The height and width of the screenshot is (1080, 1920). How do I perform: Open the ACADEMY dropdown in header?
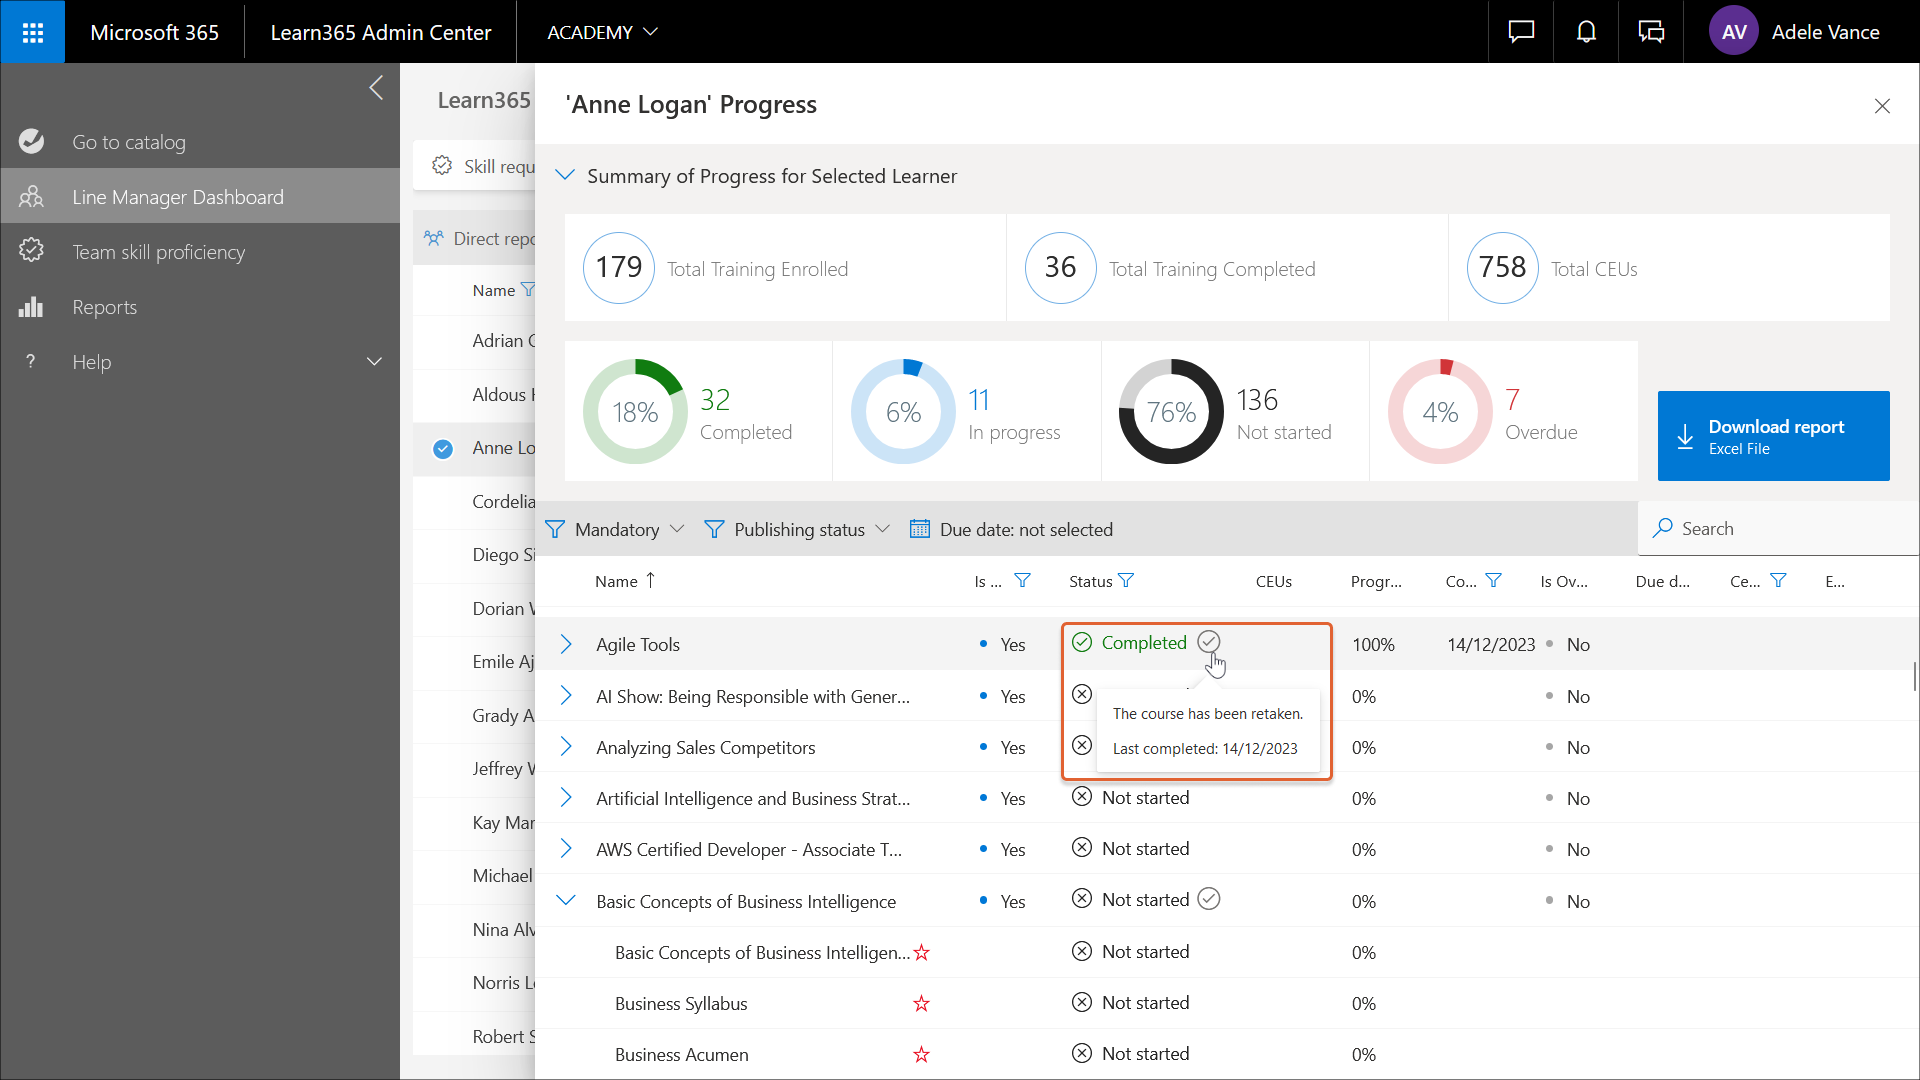pos(602,32)
